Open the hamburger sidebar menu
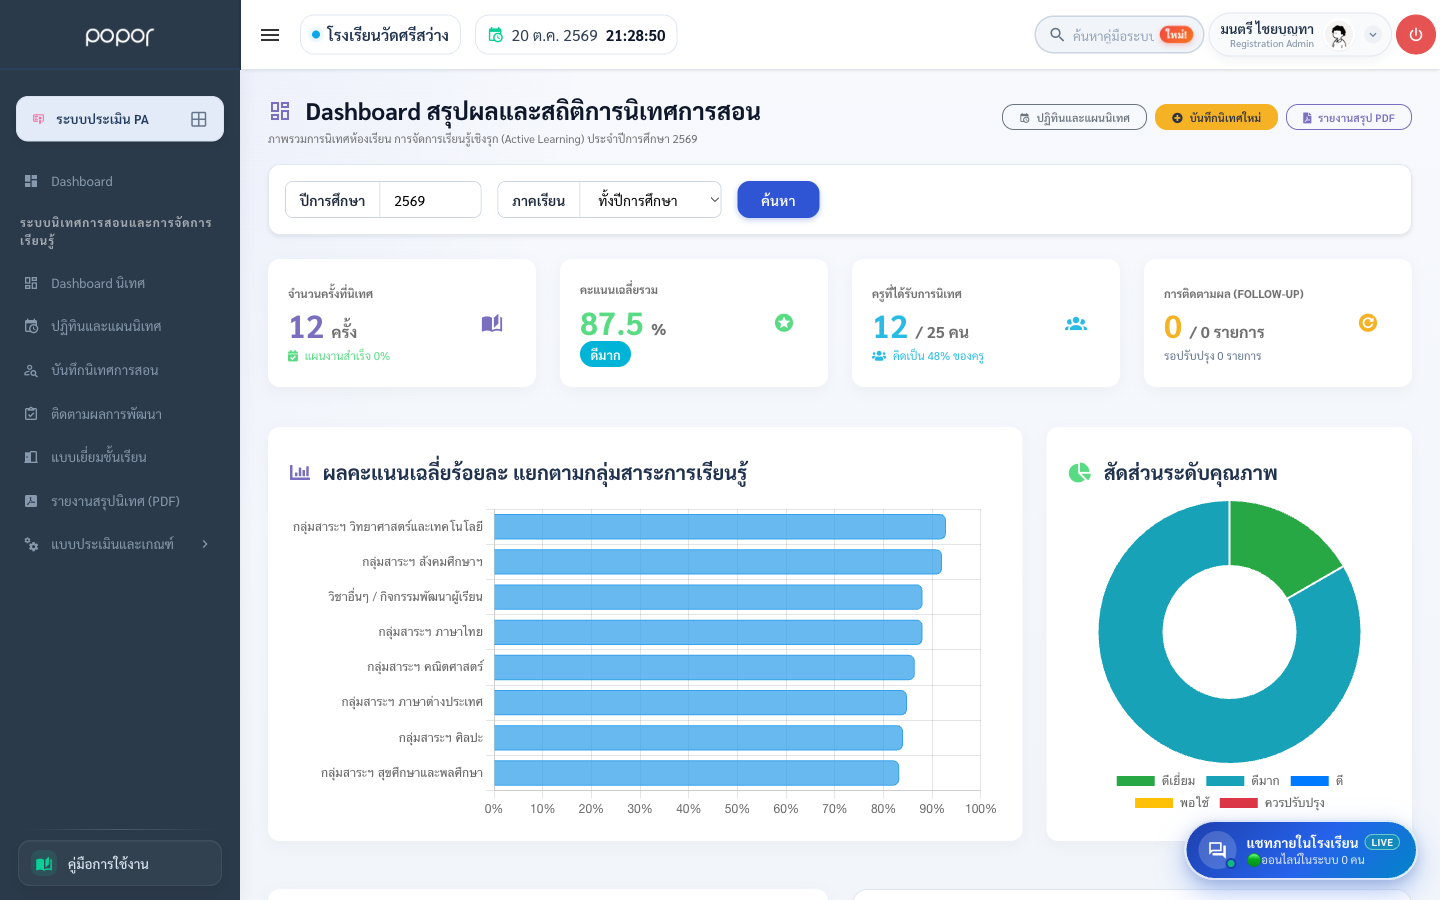The width and height of the screenshot is (1440, 900). [x=270, y=35]
